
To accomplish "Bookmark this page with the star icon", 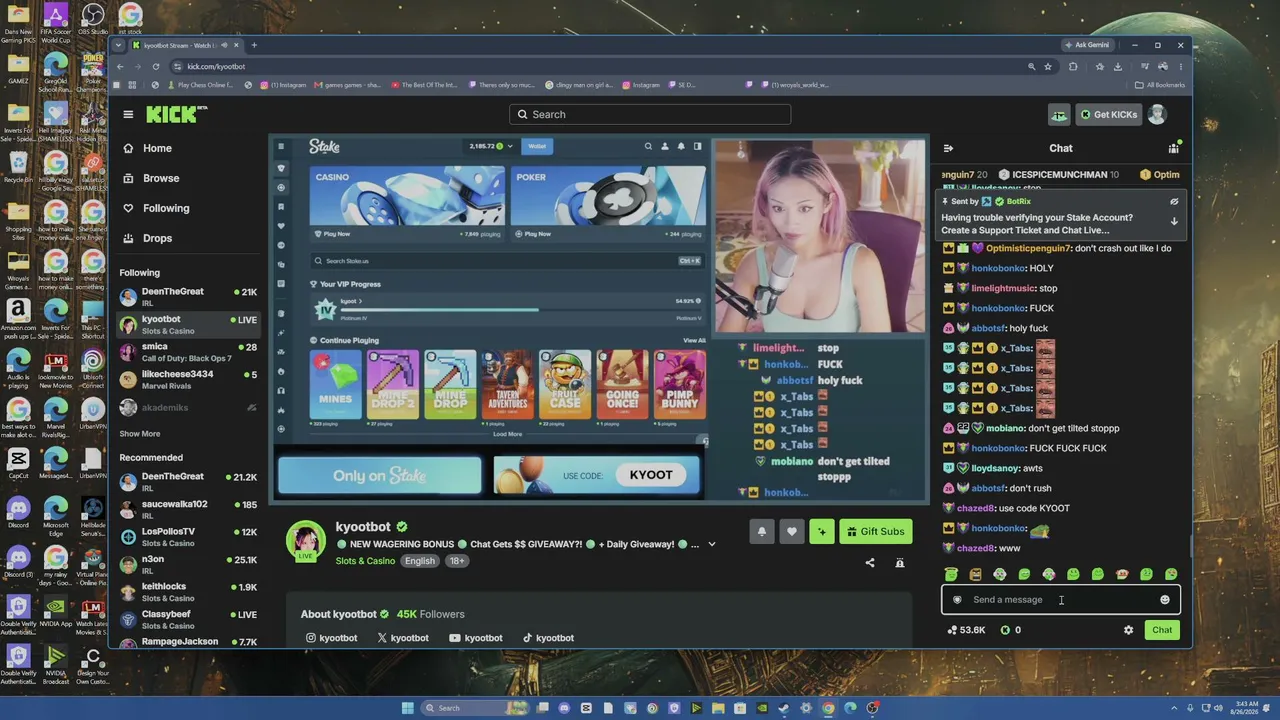I will tap(1048, 67).
